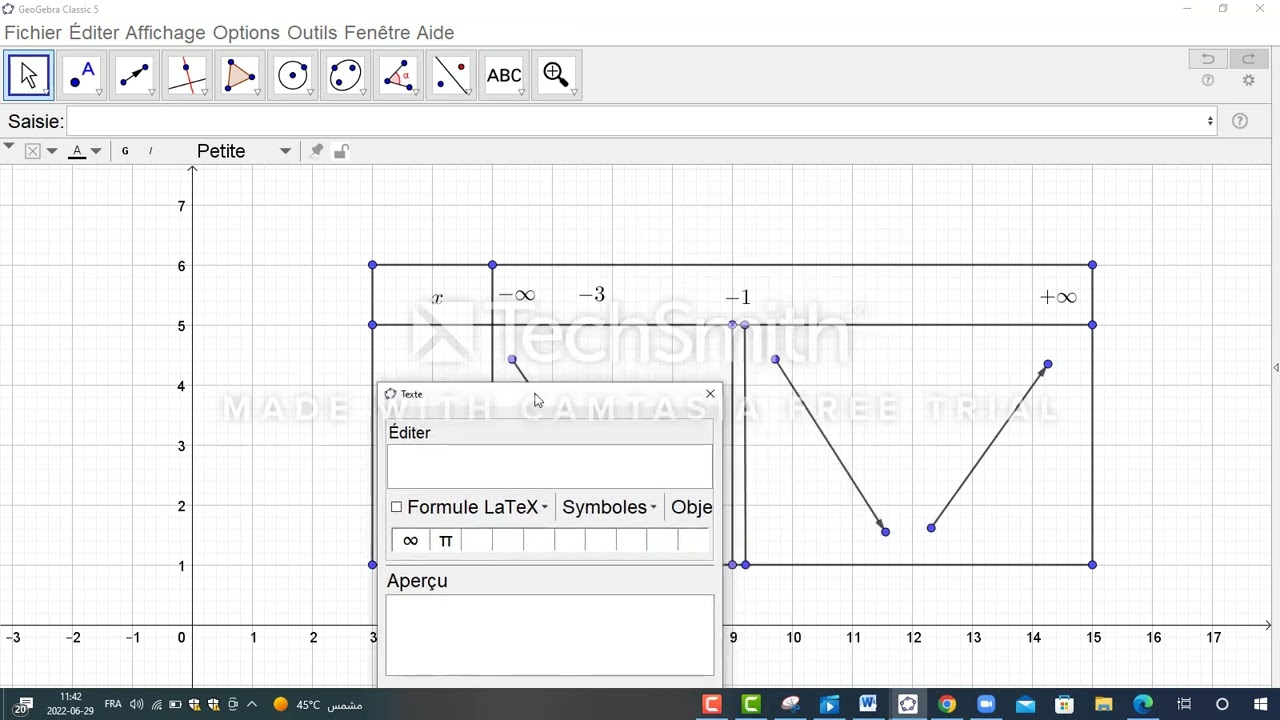
Task: Open the Symboles dropdown
Action: [609, 507]
